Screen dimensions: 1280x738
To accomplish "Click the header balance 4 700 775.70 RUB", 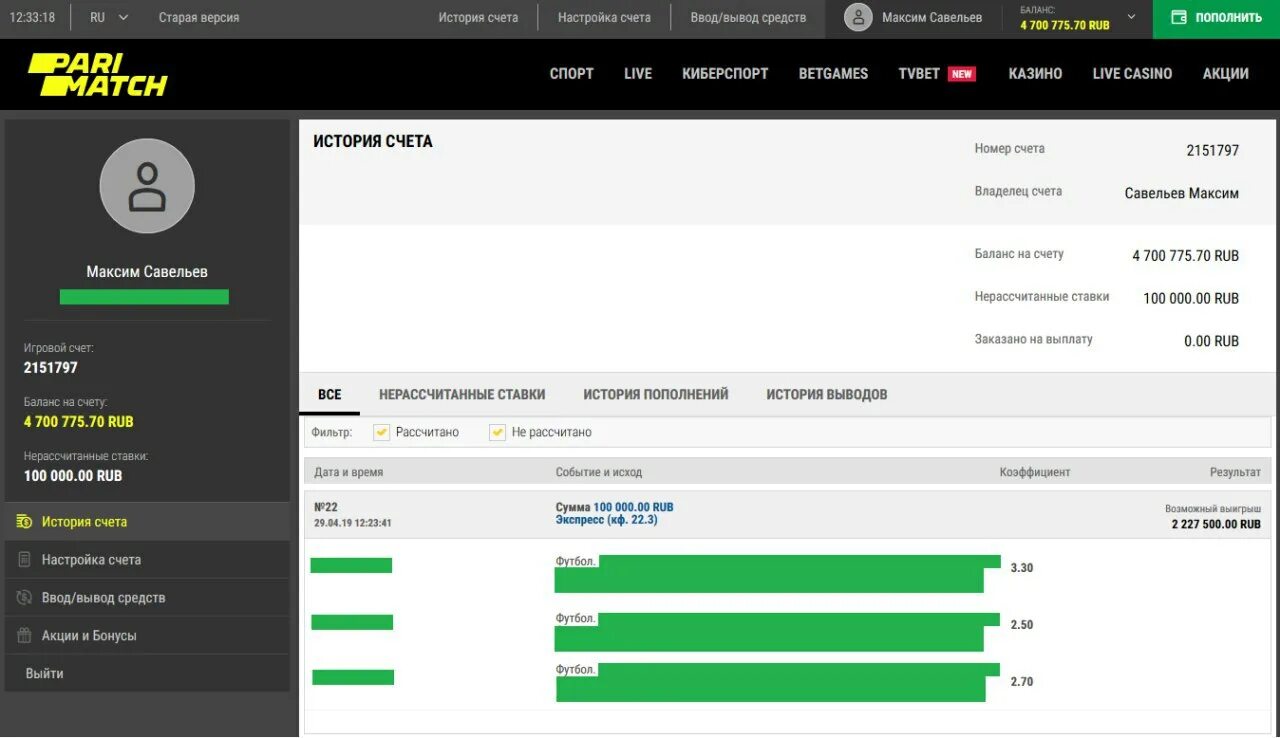I will 1065,25.
